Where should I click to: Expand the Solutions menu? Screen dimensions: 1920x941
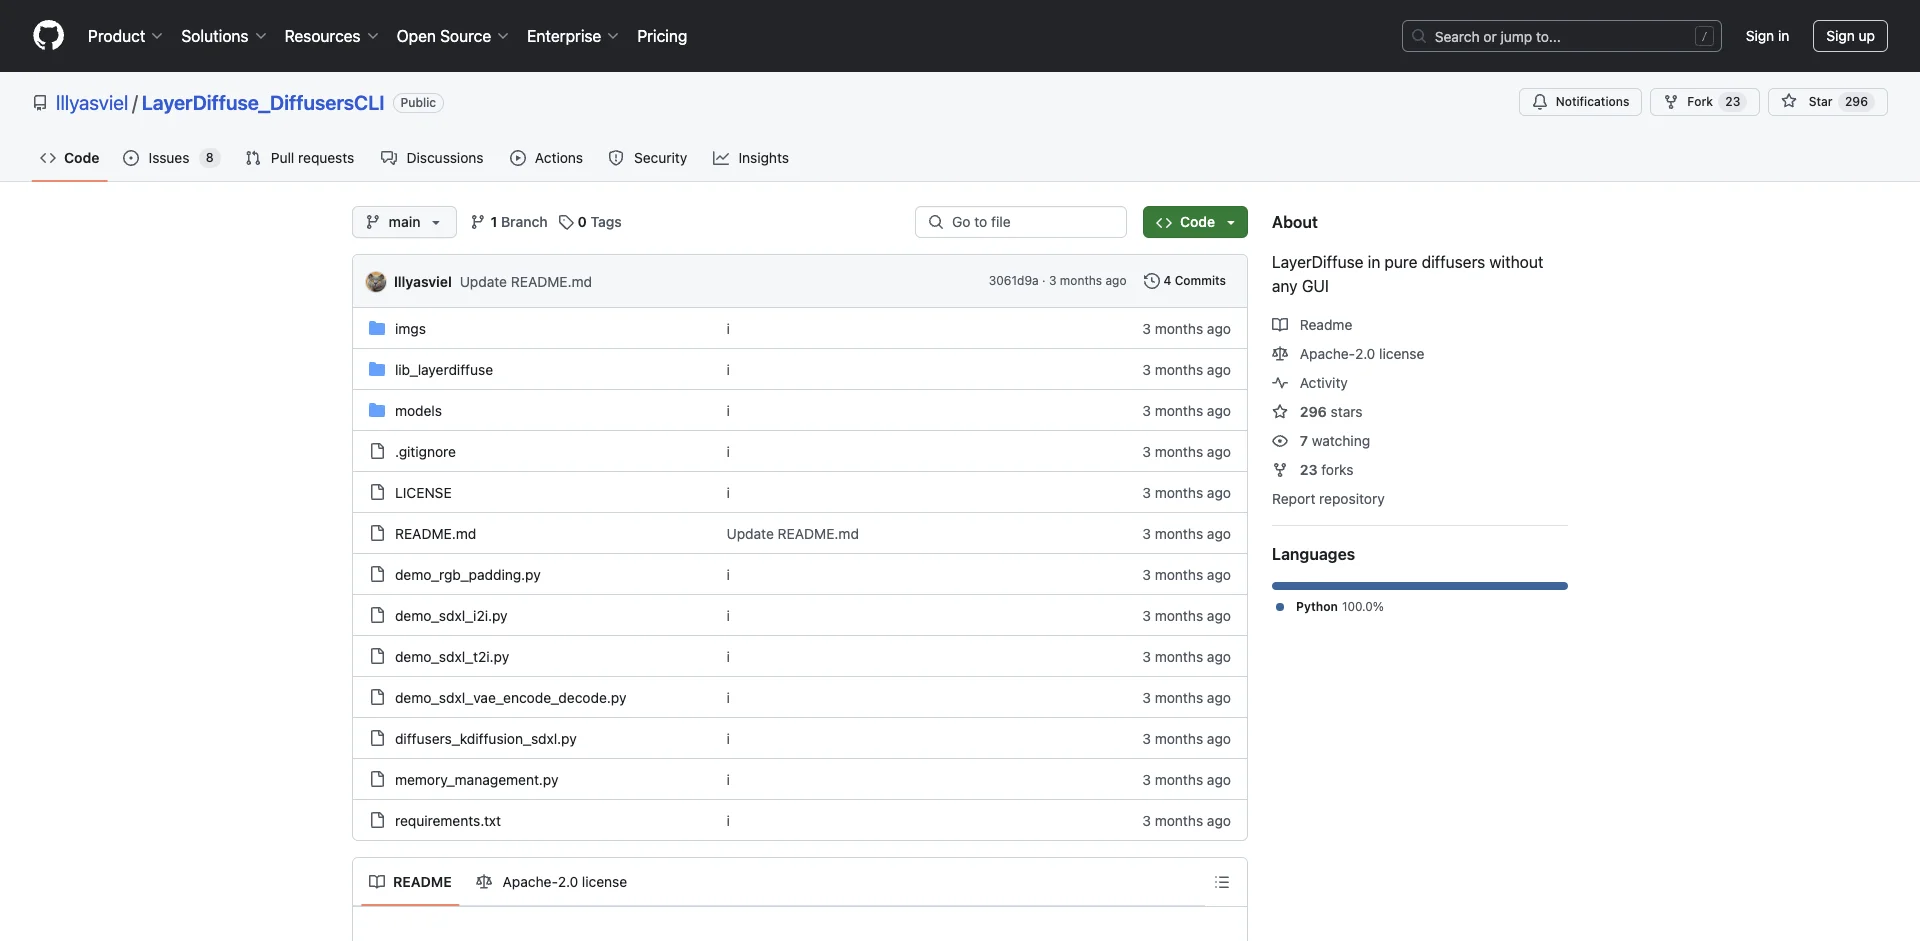point(223,36)
